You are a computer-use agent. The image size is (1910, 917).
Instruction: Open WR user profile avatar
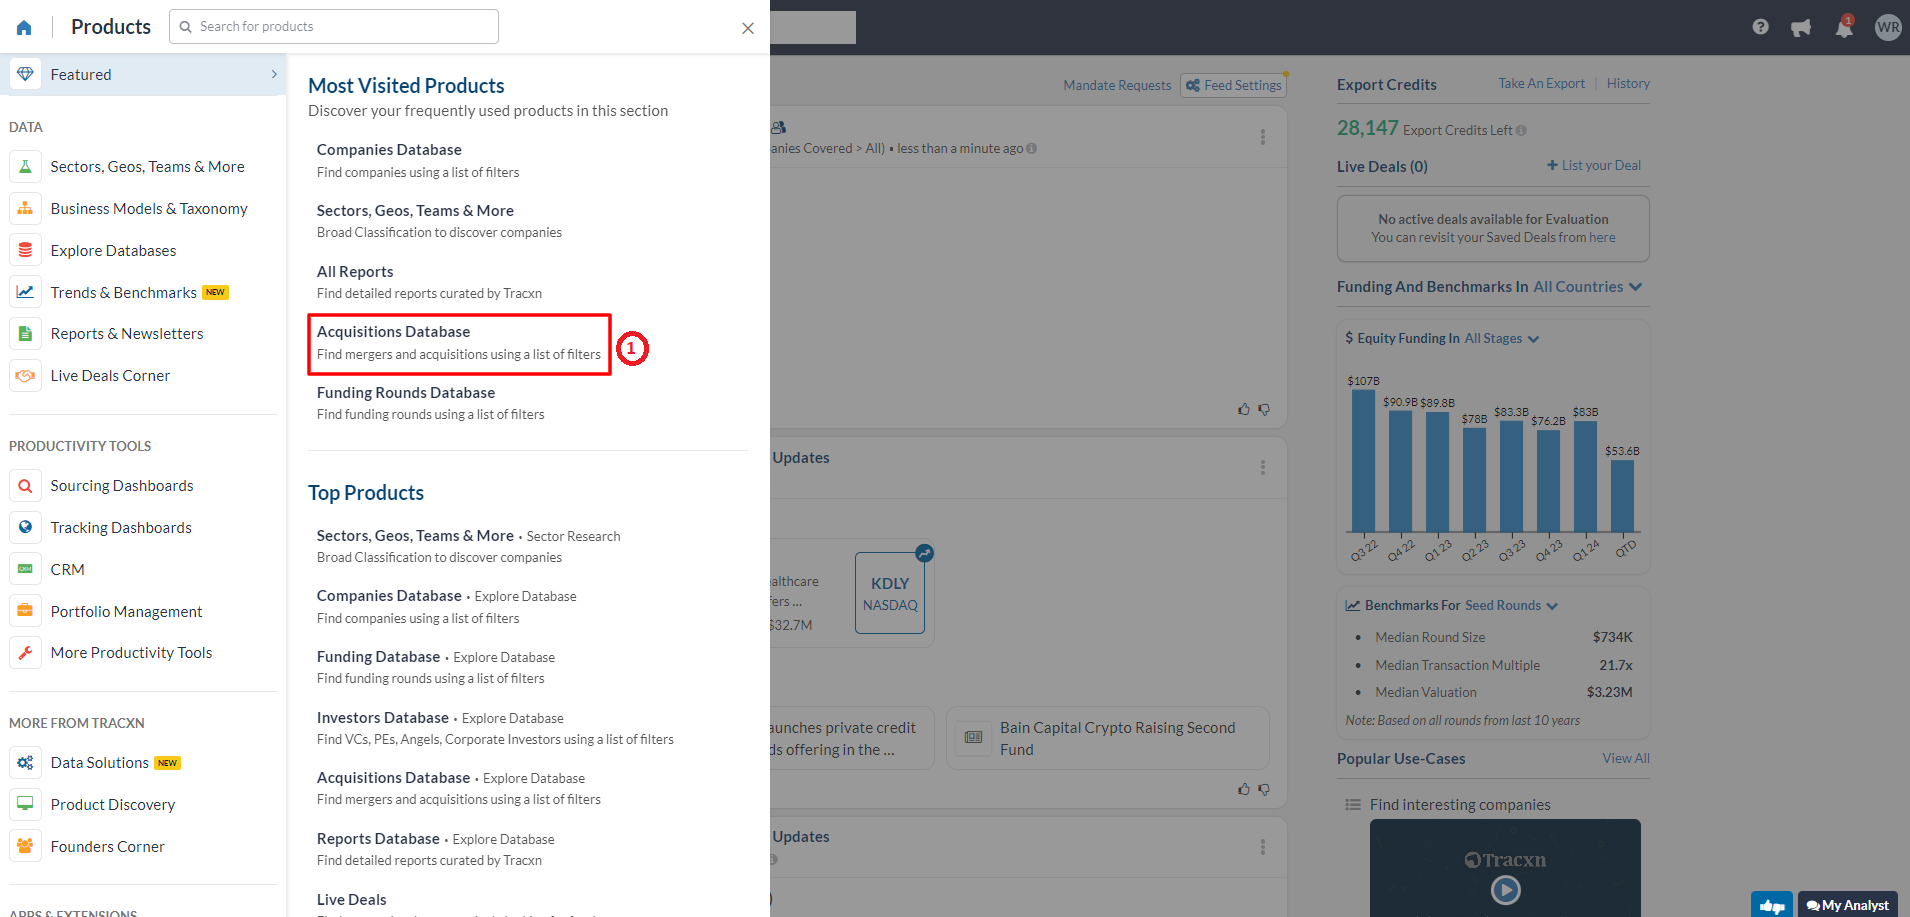coord(1888,27)
